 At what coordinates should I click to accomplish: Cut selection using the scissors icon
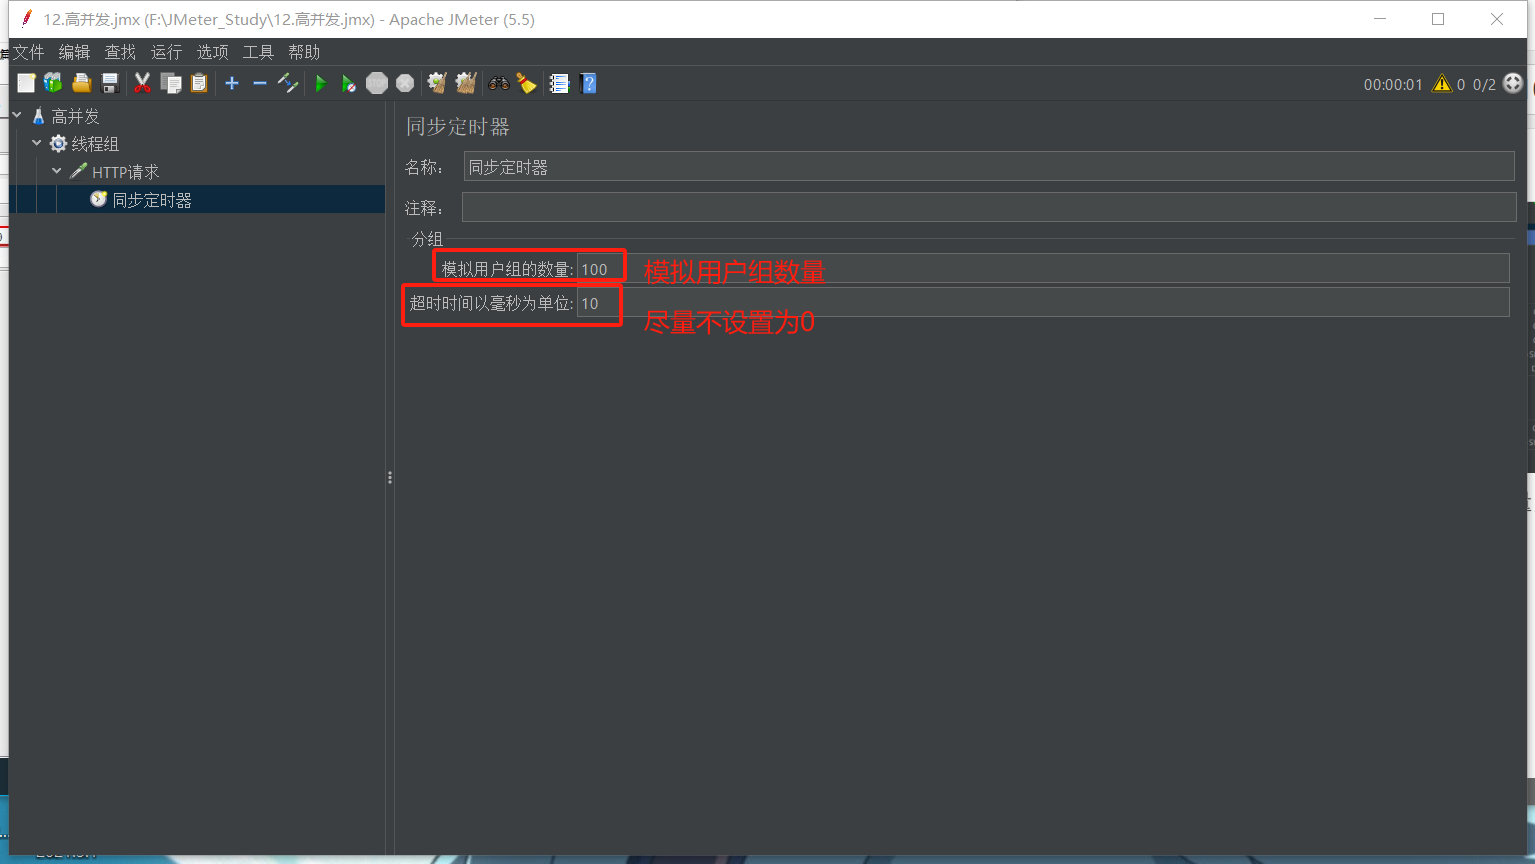[x=142, y=84]
